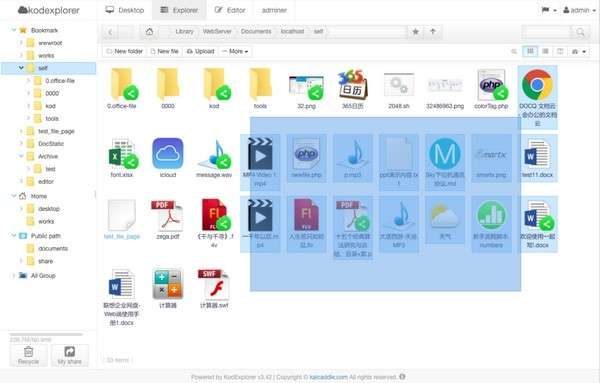Click the storage usage progress bar
Screen dimensions: 600x383
pyautogui.click(x=46, y=334)
